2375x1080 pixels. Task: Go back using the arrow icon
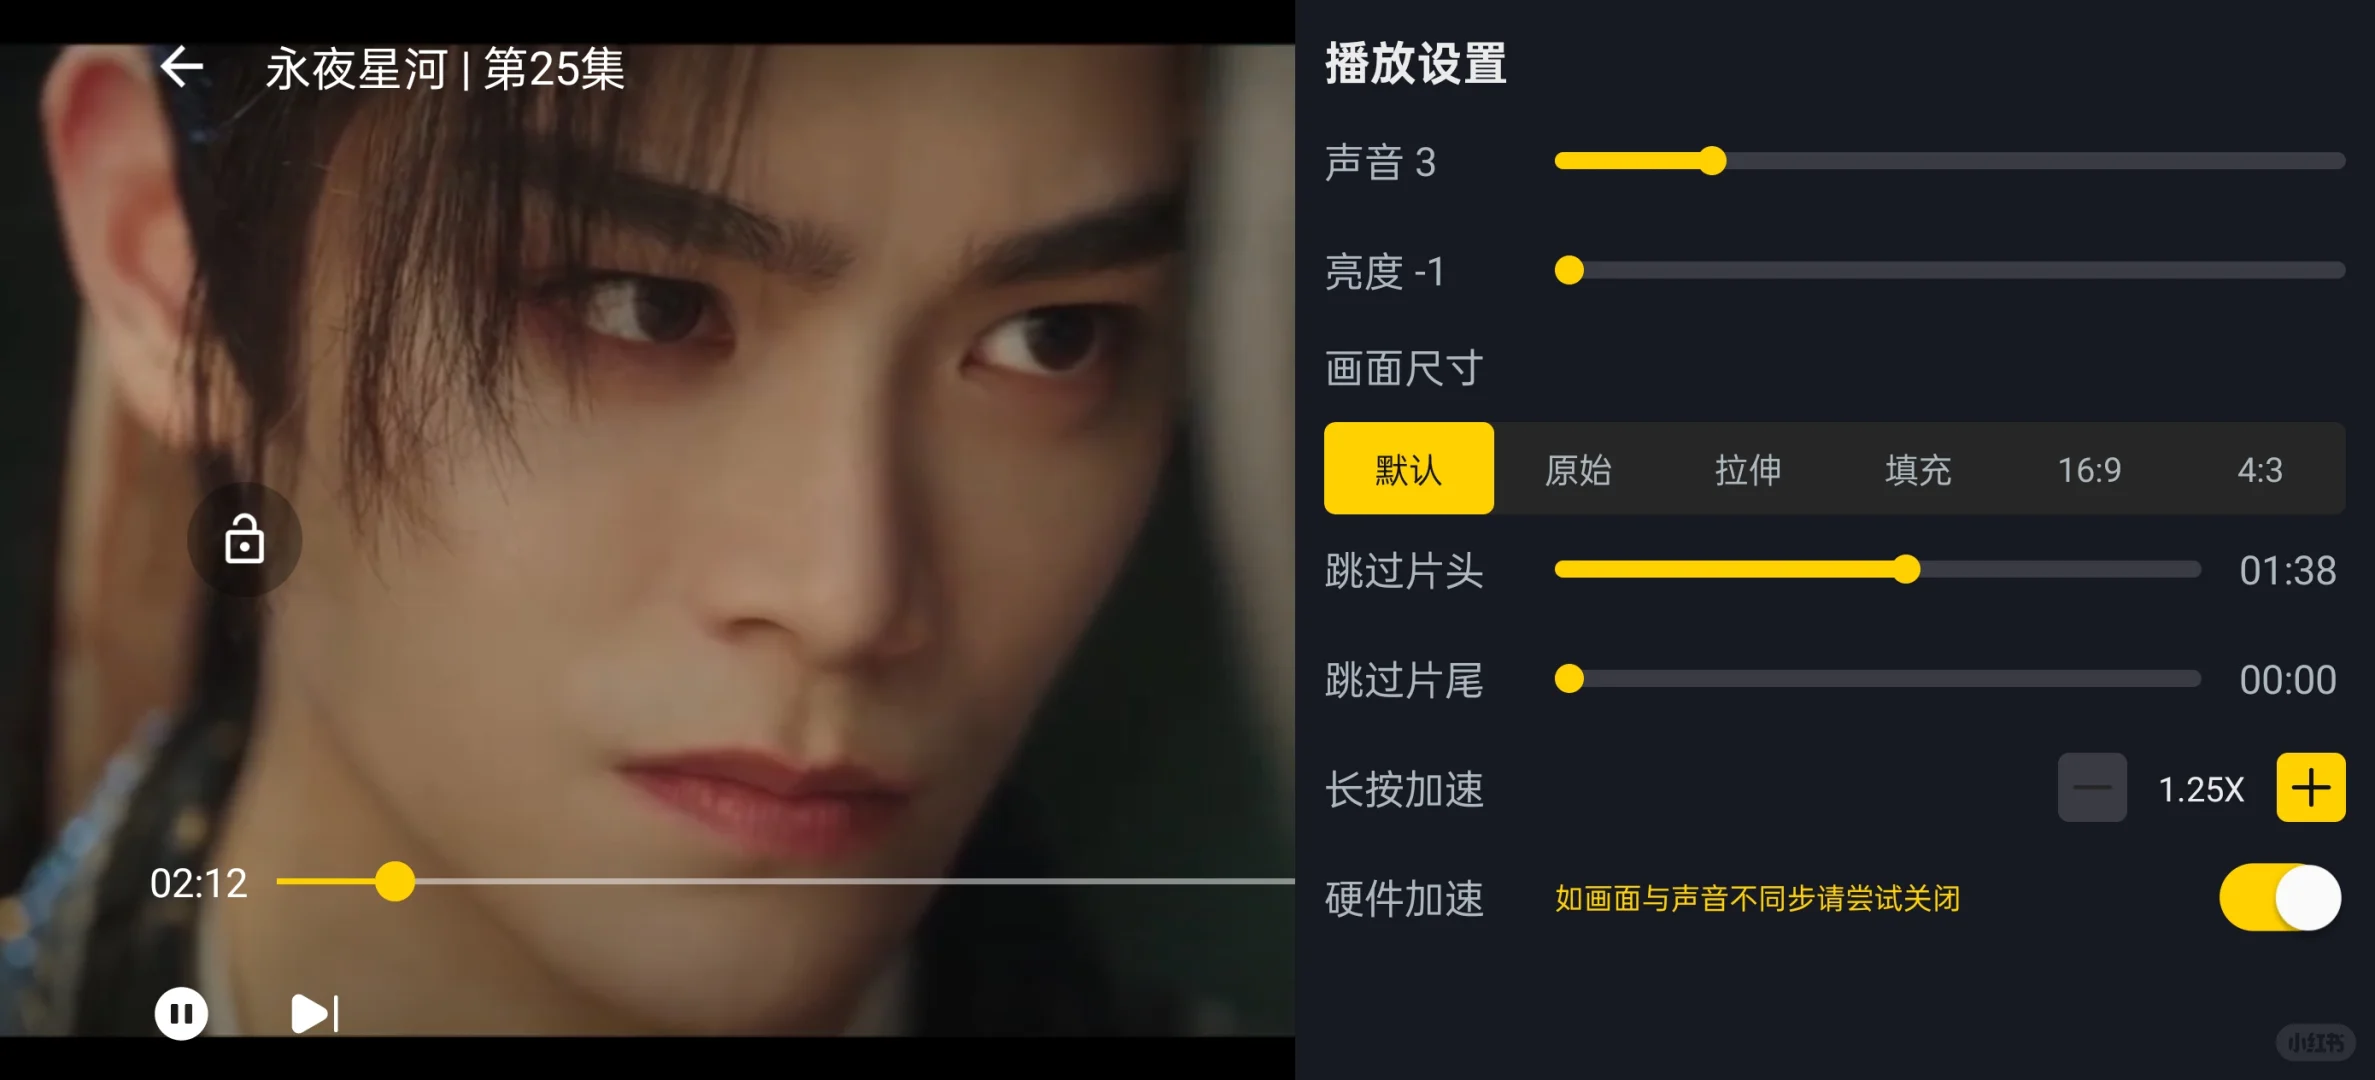tap(181, 68)
